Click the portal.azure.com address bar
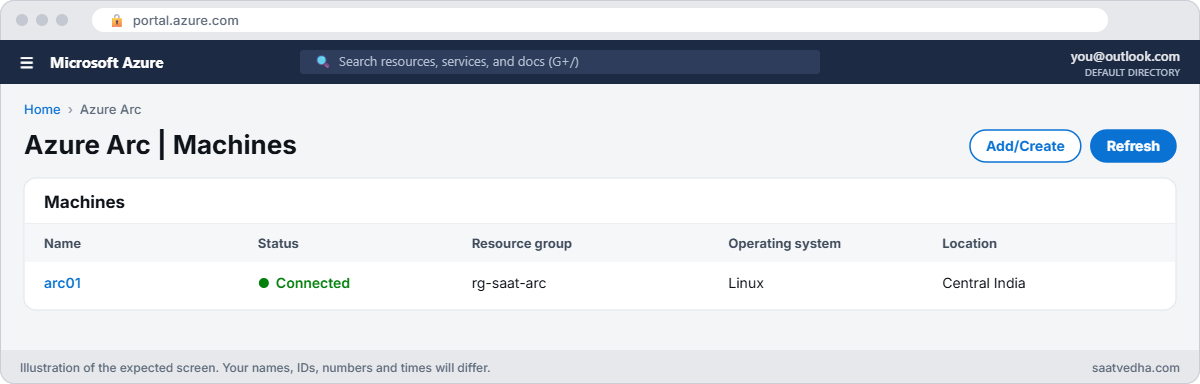The height and width of the screenshot is (384, 1200). coord(600,20)
